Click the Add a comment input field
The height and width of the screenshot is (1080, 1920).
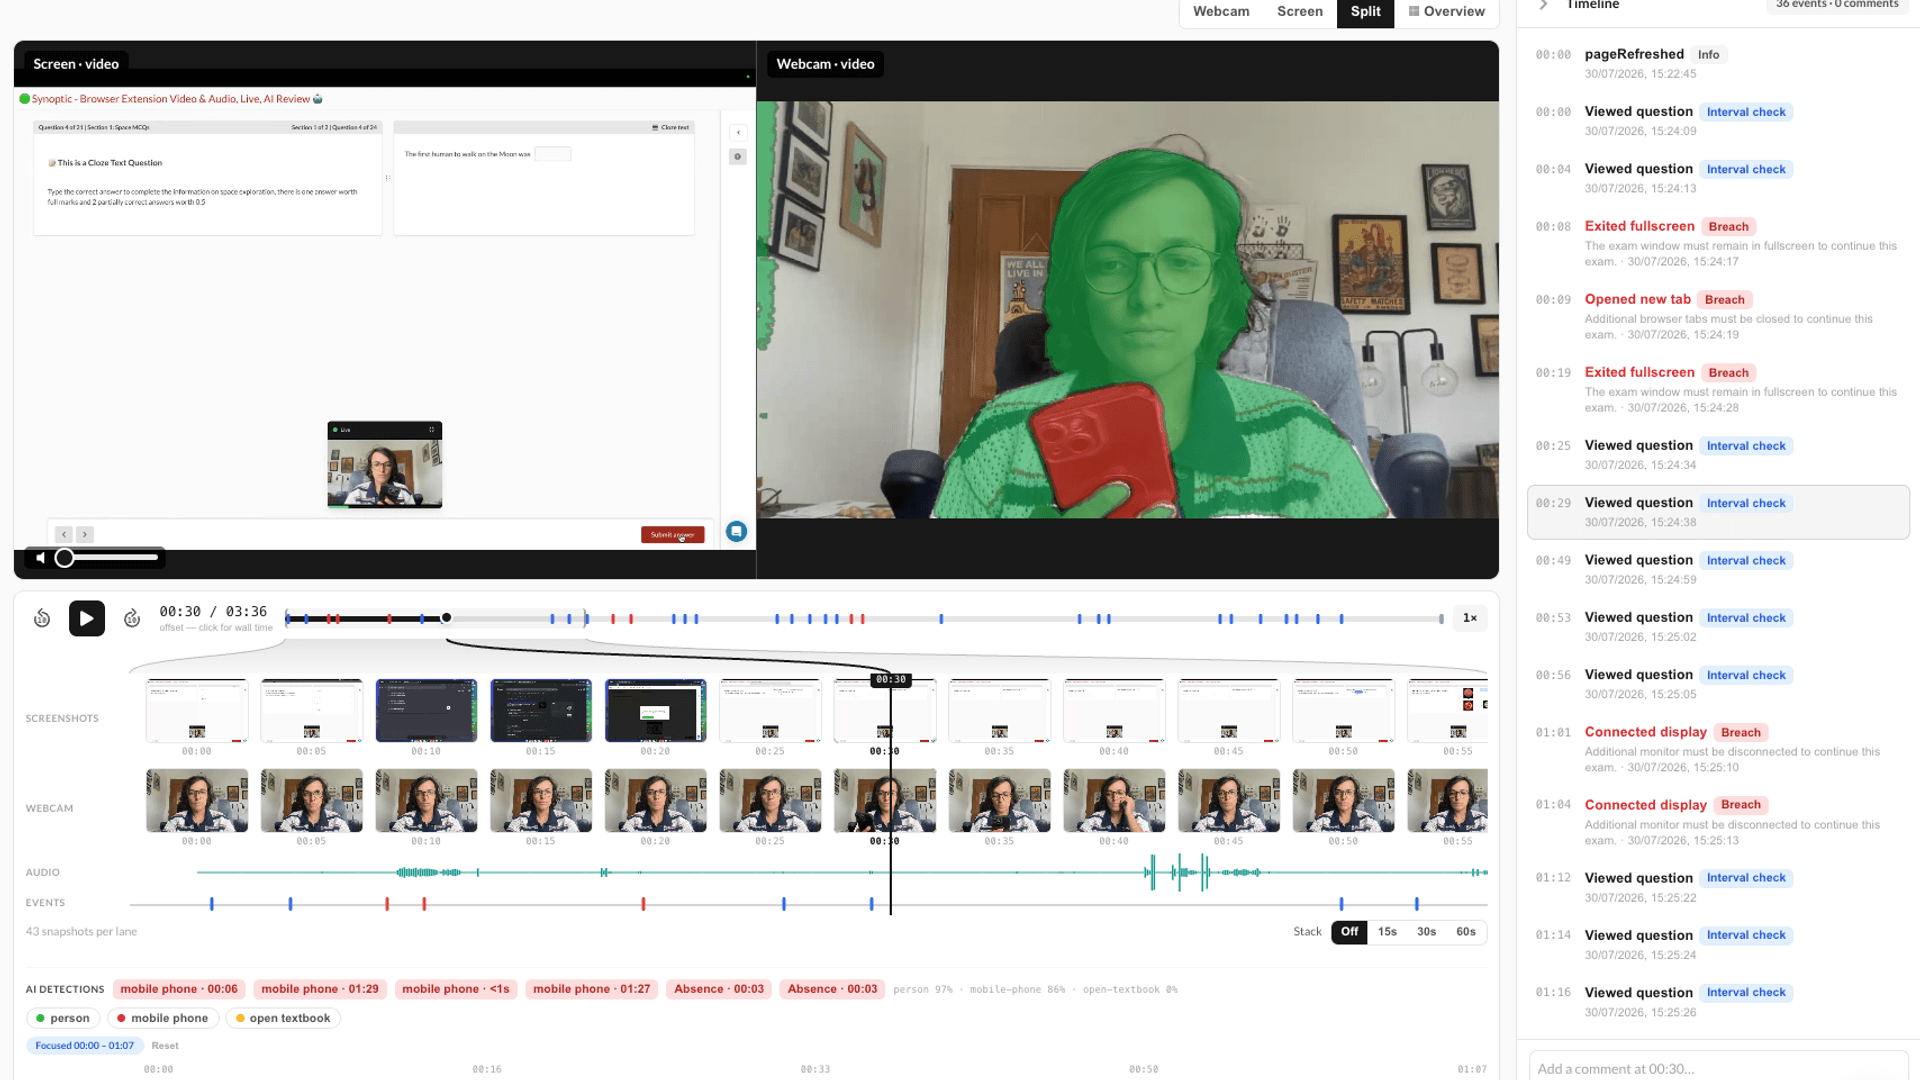point(1718,1068)
